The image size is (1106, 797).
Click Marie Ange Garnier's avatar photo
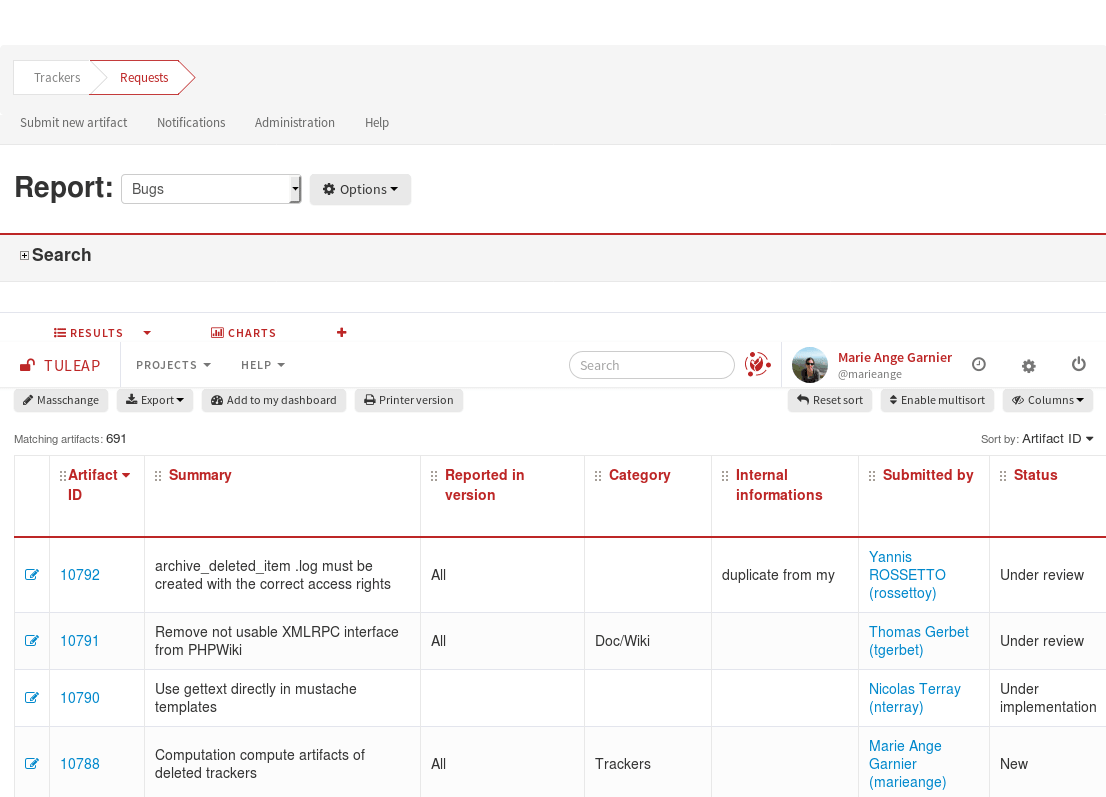[810, 365]
